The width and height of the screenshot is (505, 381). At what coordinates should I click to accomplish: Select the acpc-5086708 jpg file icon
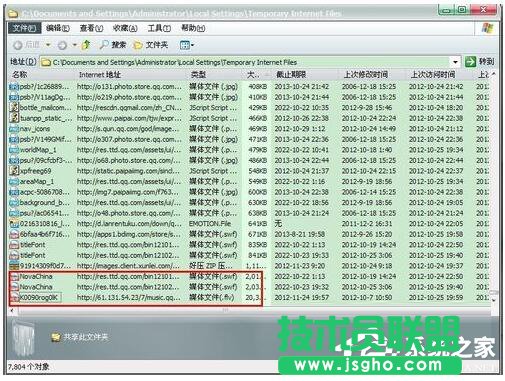14,192
